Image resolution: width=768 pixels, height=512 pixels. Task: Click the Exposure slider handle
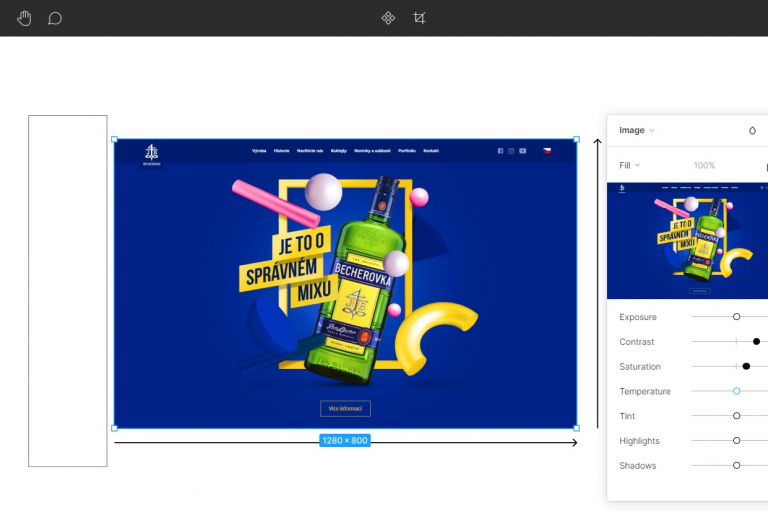tap(736, 317)
